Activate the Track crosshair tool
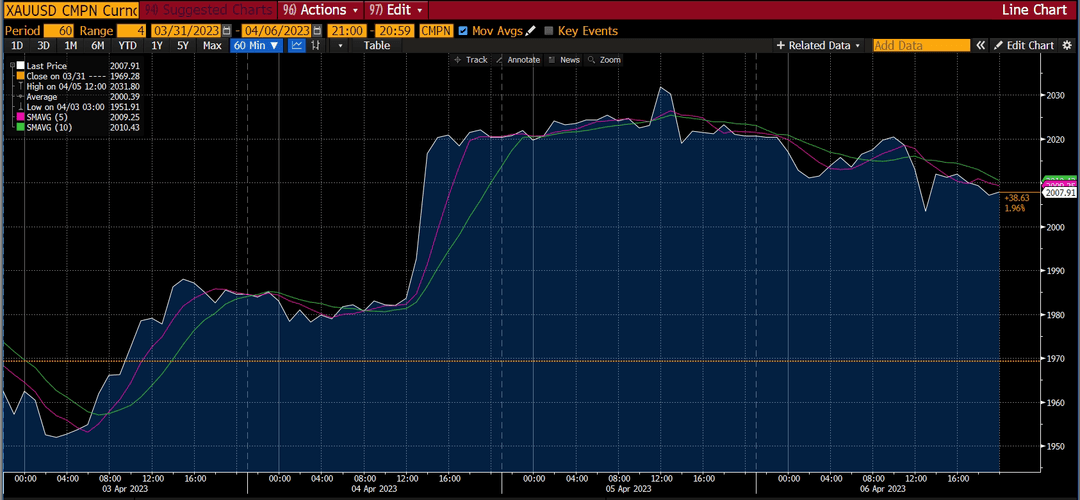 [x=471, y=60]
